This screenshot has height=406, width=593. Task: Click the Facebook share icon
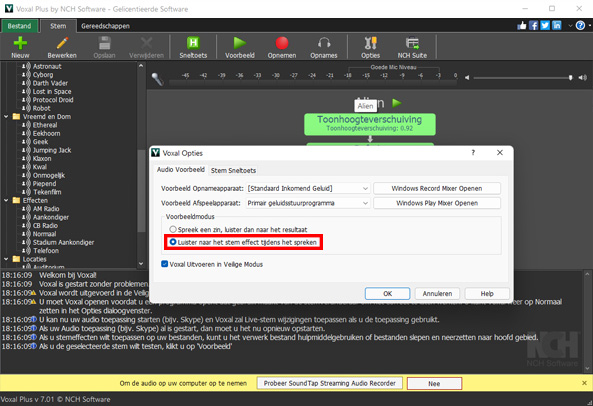(533, 25)
